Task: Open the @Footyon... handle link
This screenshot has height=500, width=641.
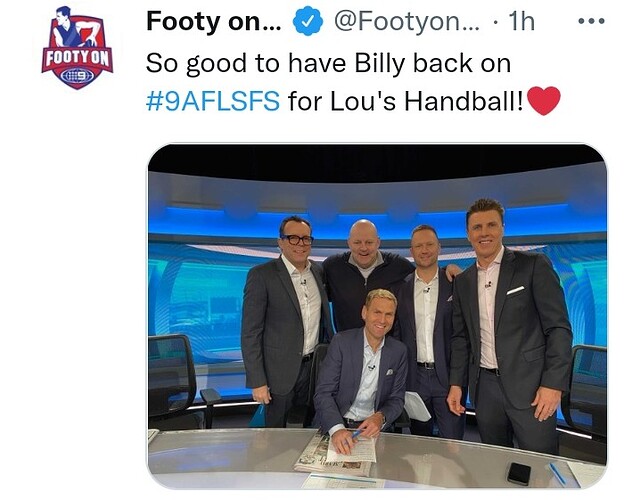Action: 406,21
